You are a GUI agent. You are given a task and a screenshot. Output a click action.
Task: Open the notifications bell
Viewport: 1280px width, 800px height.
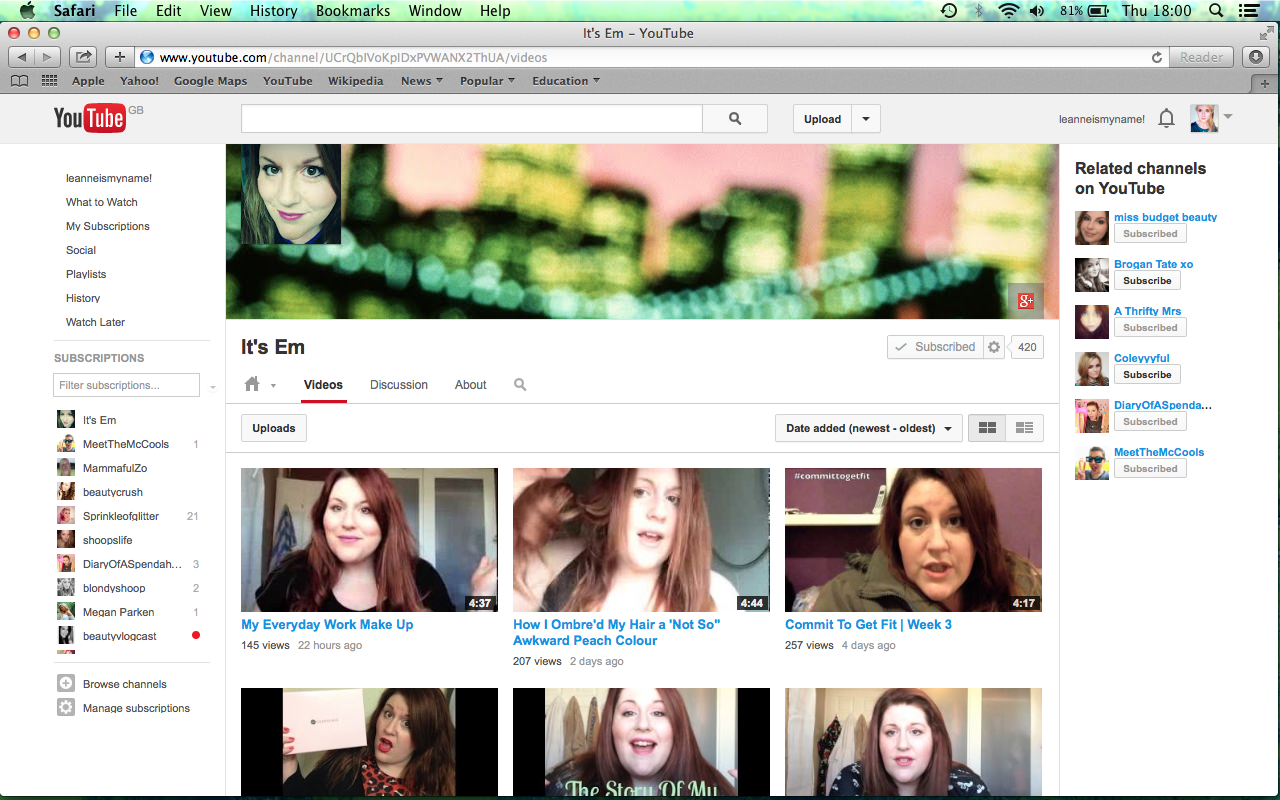pyautogui.click(x=1166, y=119)
